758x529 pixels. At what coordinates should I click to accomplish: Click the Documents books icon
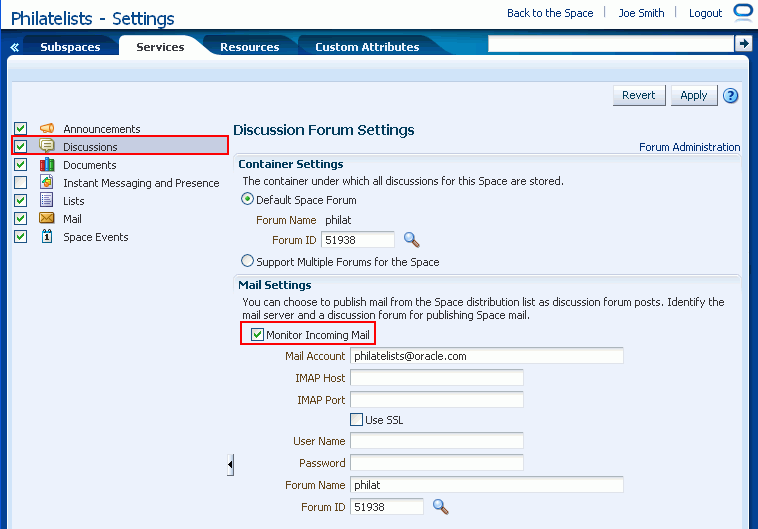coord(47,164)
